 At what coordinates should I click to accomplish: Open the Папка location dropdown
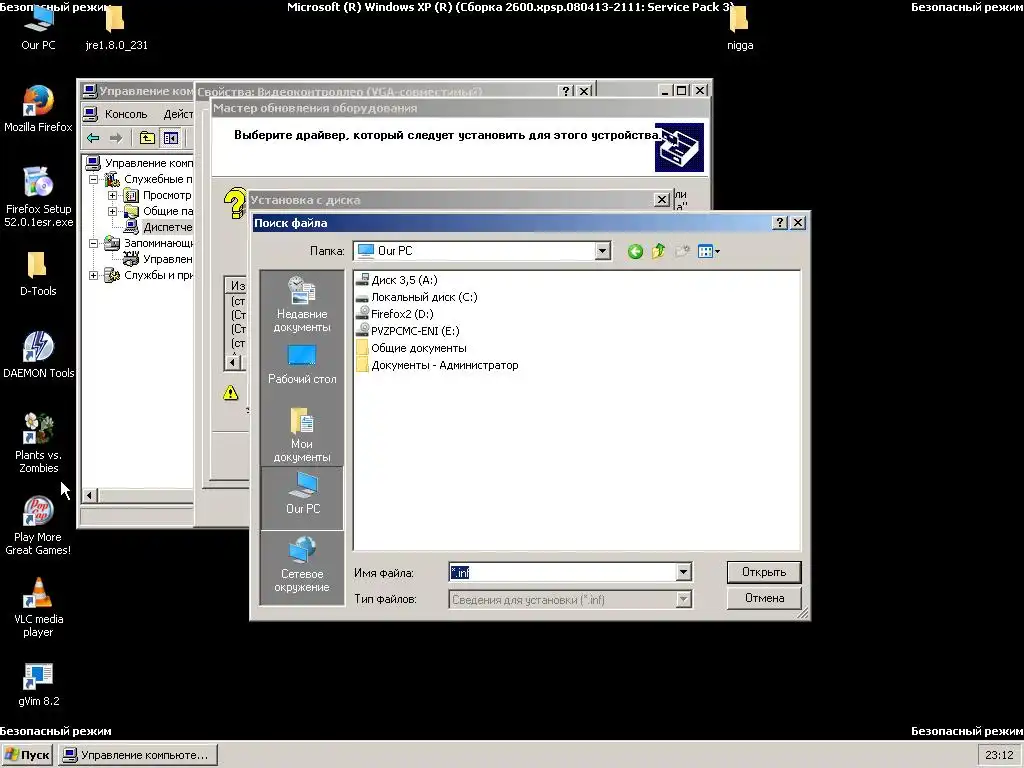coord(602,251)
